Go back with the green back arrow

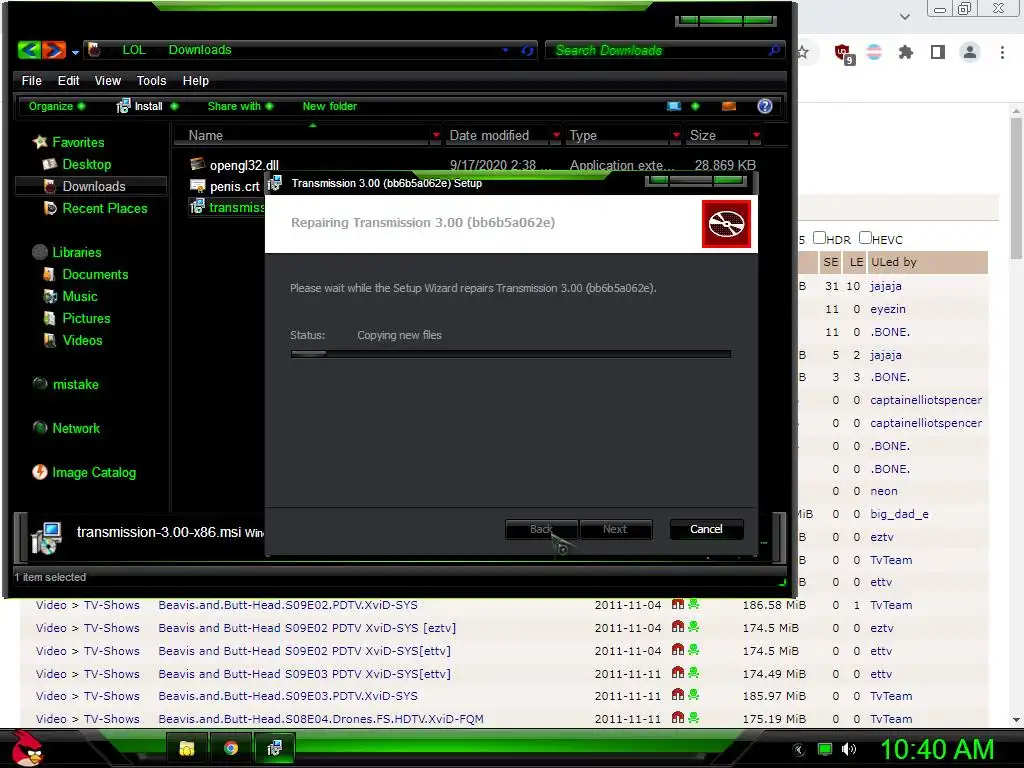click(x=29, y=50)
